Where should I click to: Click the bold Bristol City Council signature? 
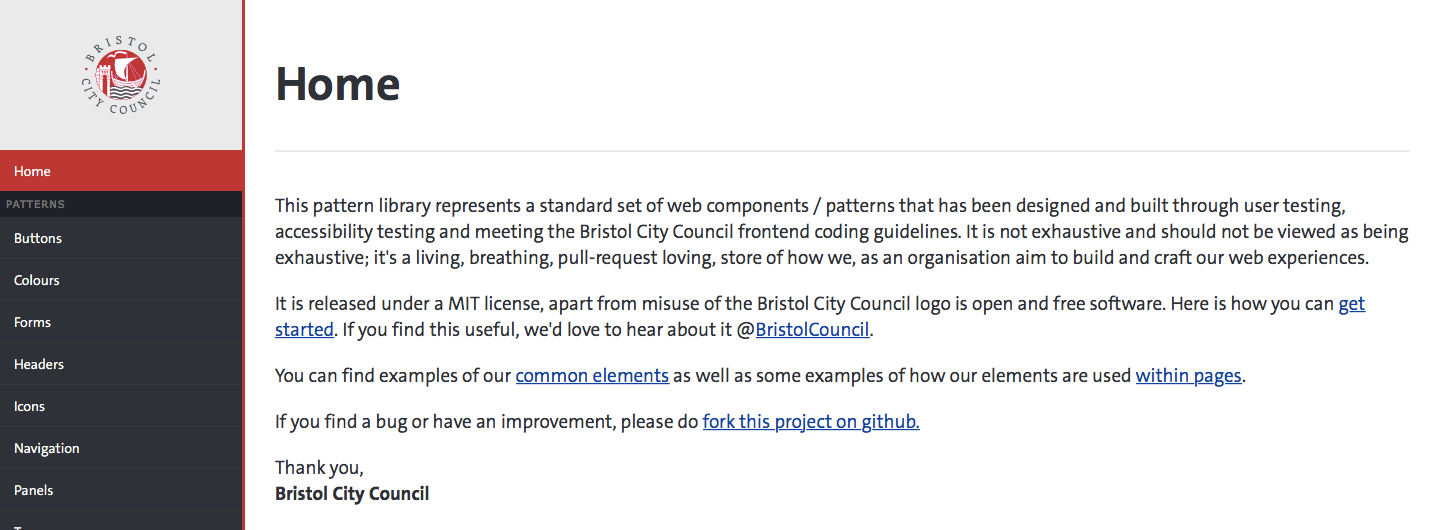(x=352, y=493)
